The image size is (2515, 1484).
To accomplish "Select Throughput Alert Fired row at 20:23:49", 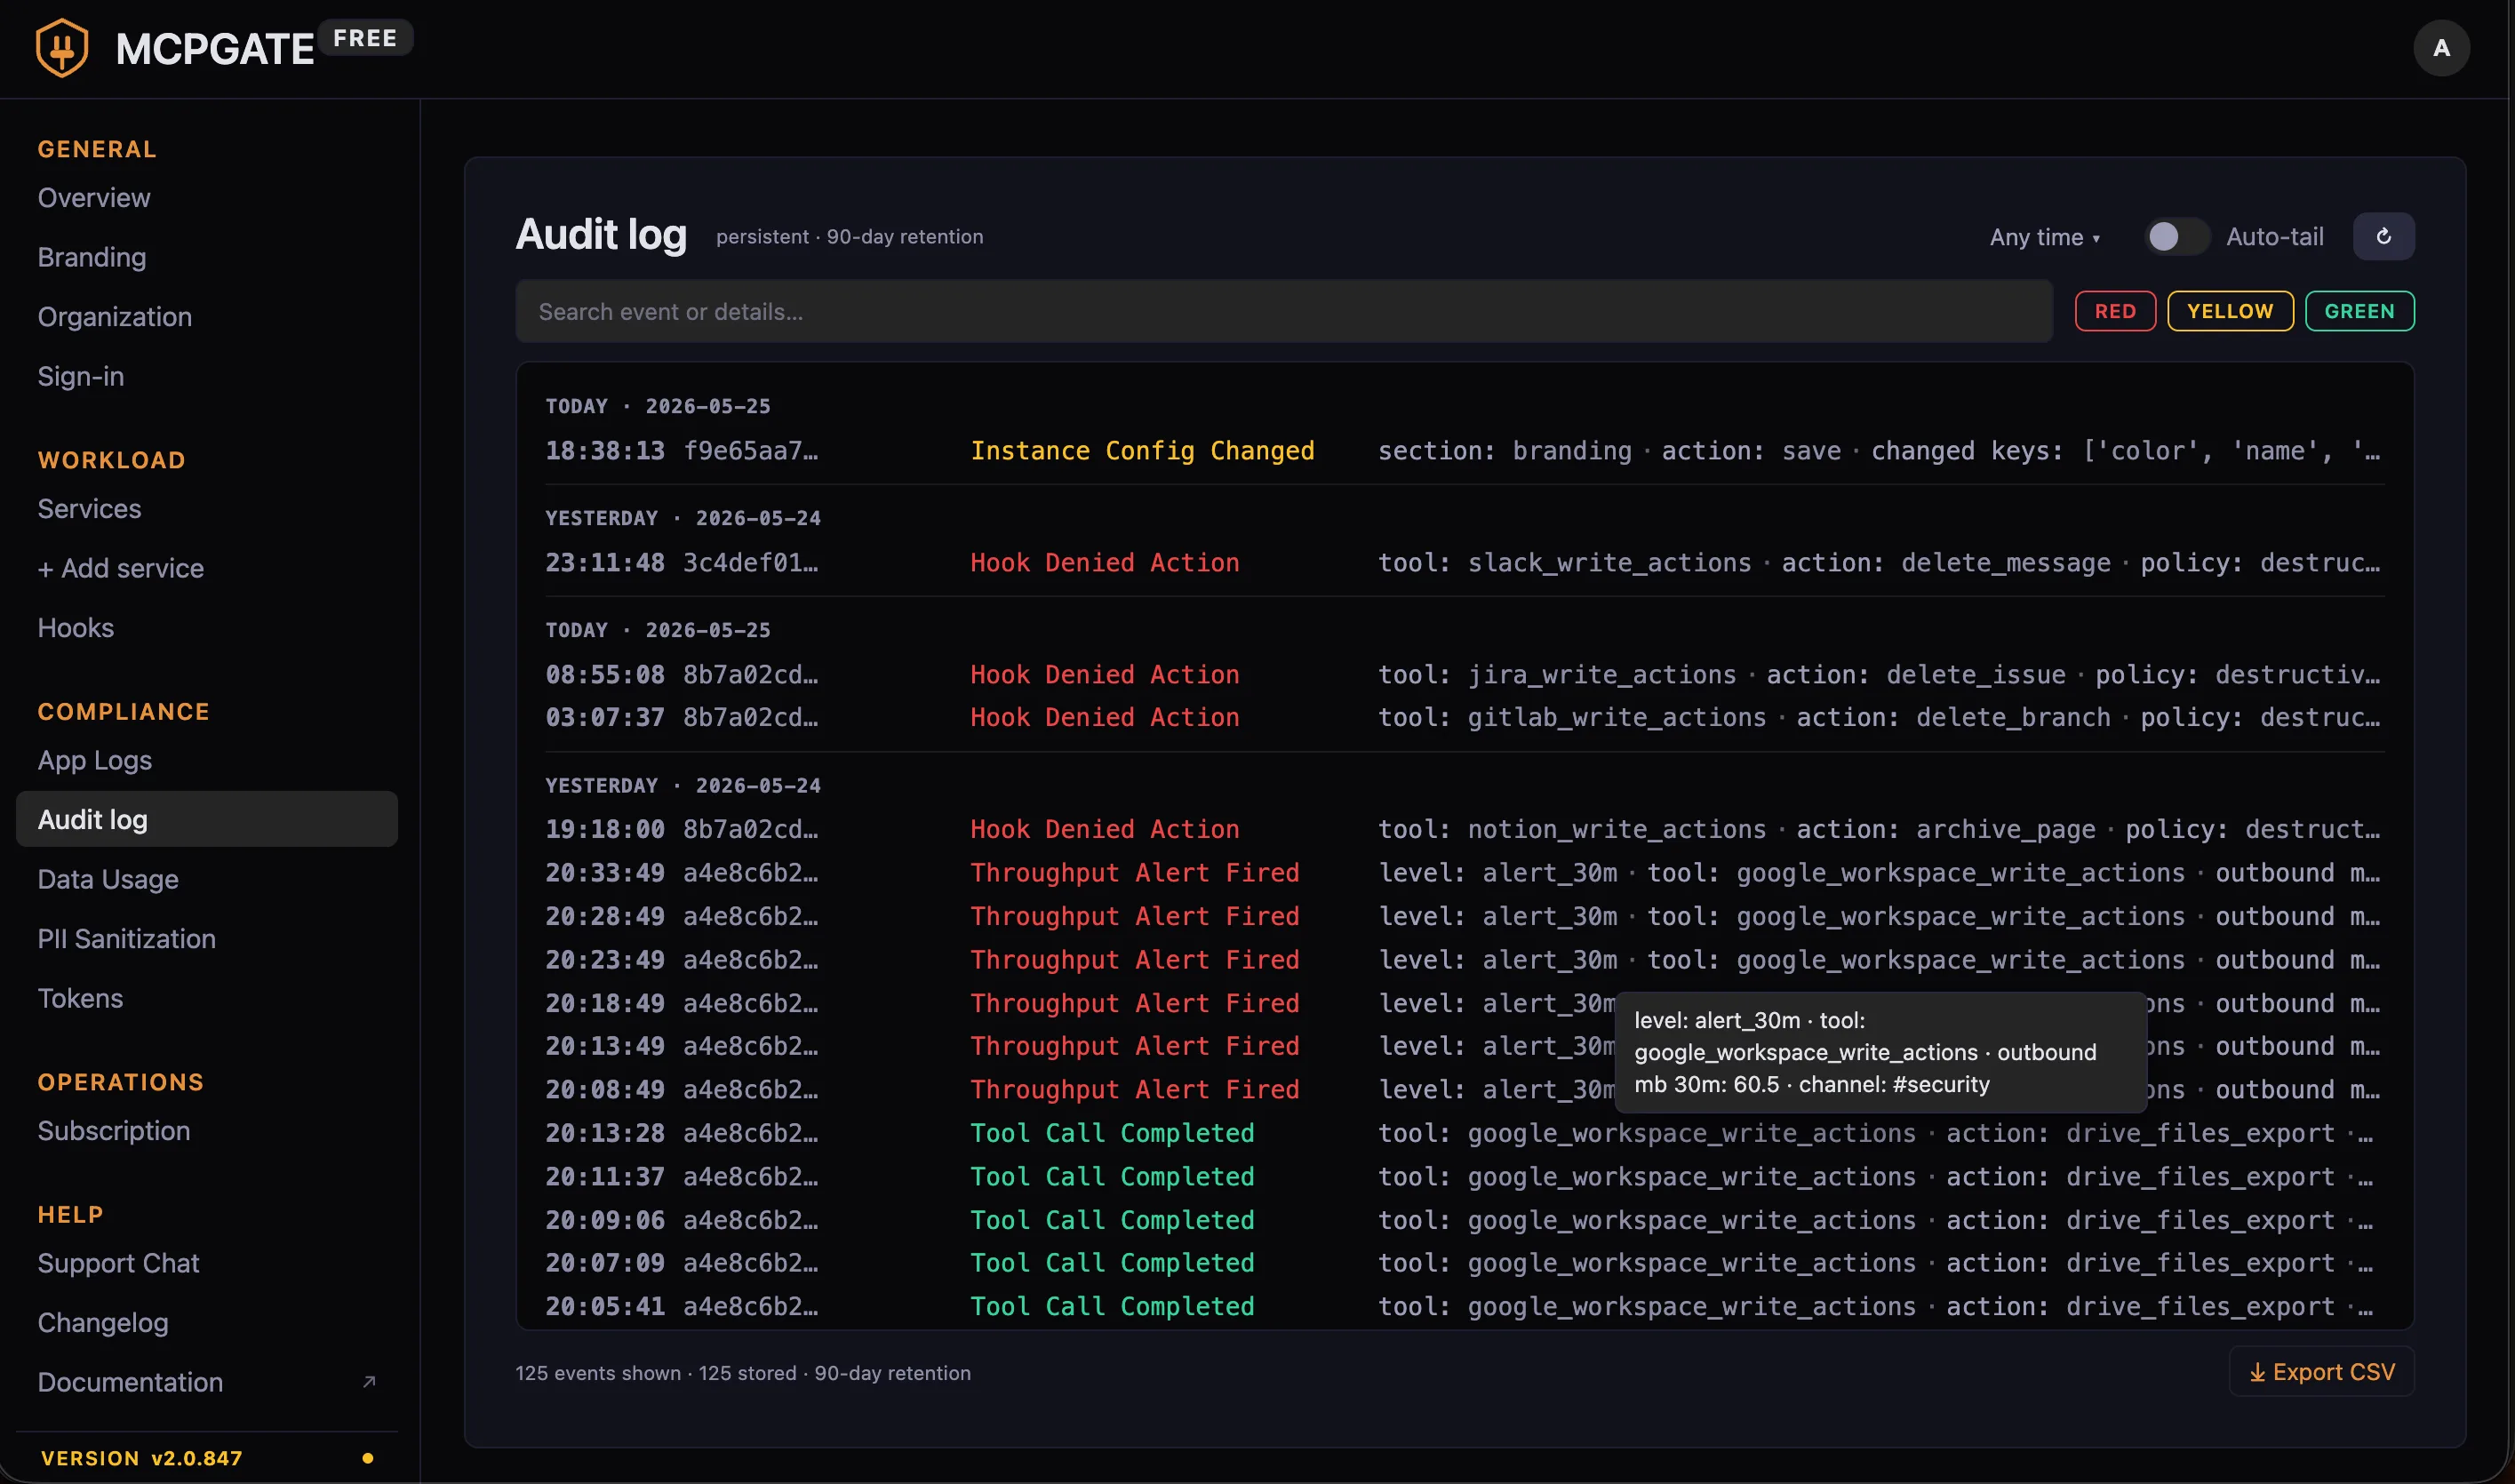I will coord(1464,960).
